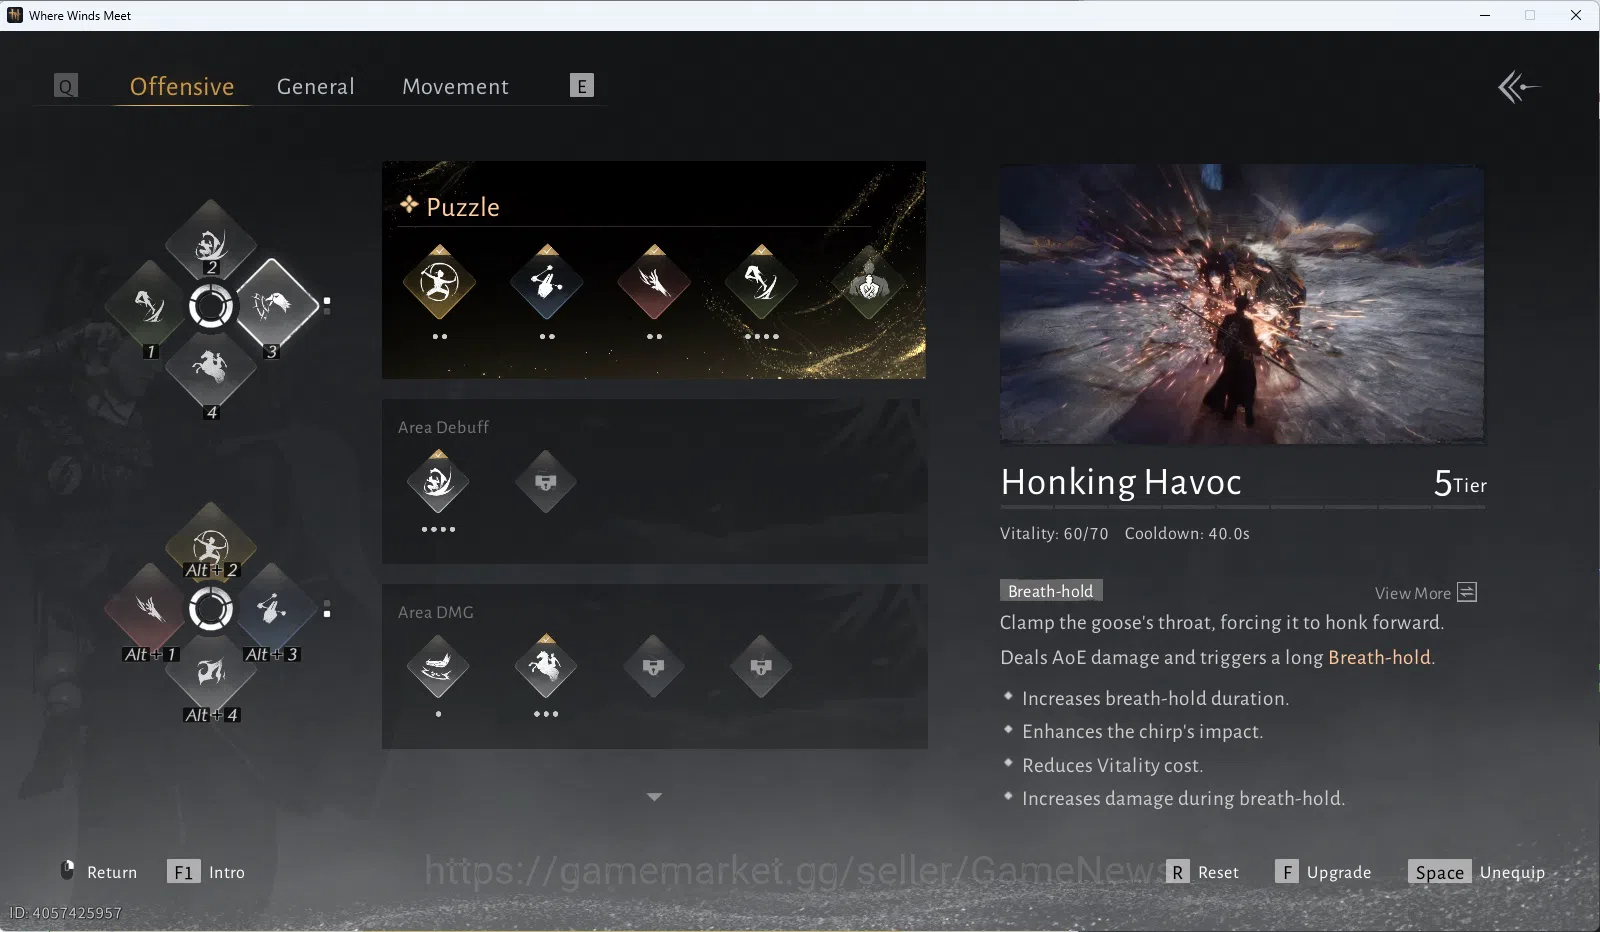Open View More for skill details
The height and width of the screenshot is (932, 1600).
pos(1426,593)
